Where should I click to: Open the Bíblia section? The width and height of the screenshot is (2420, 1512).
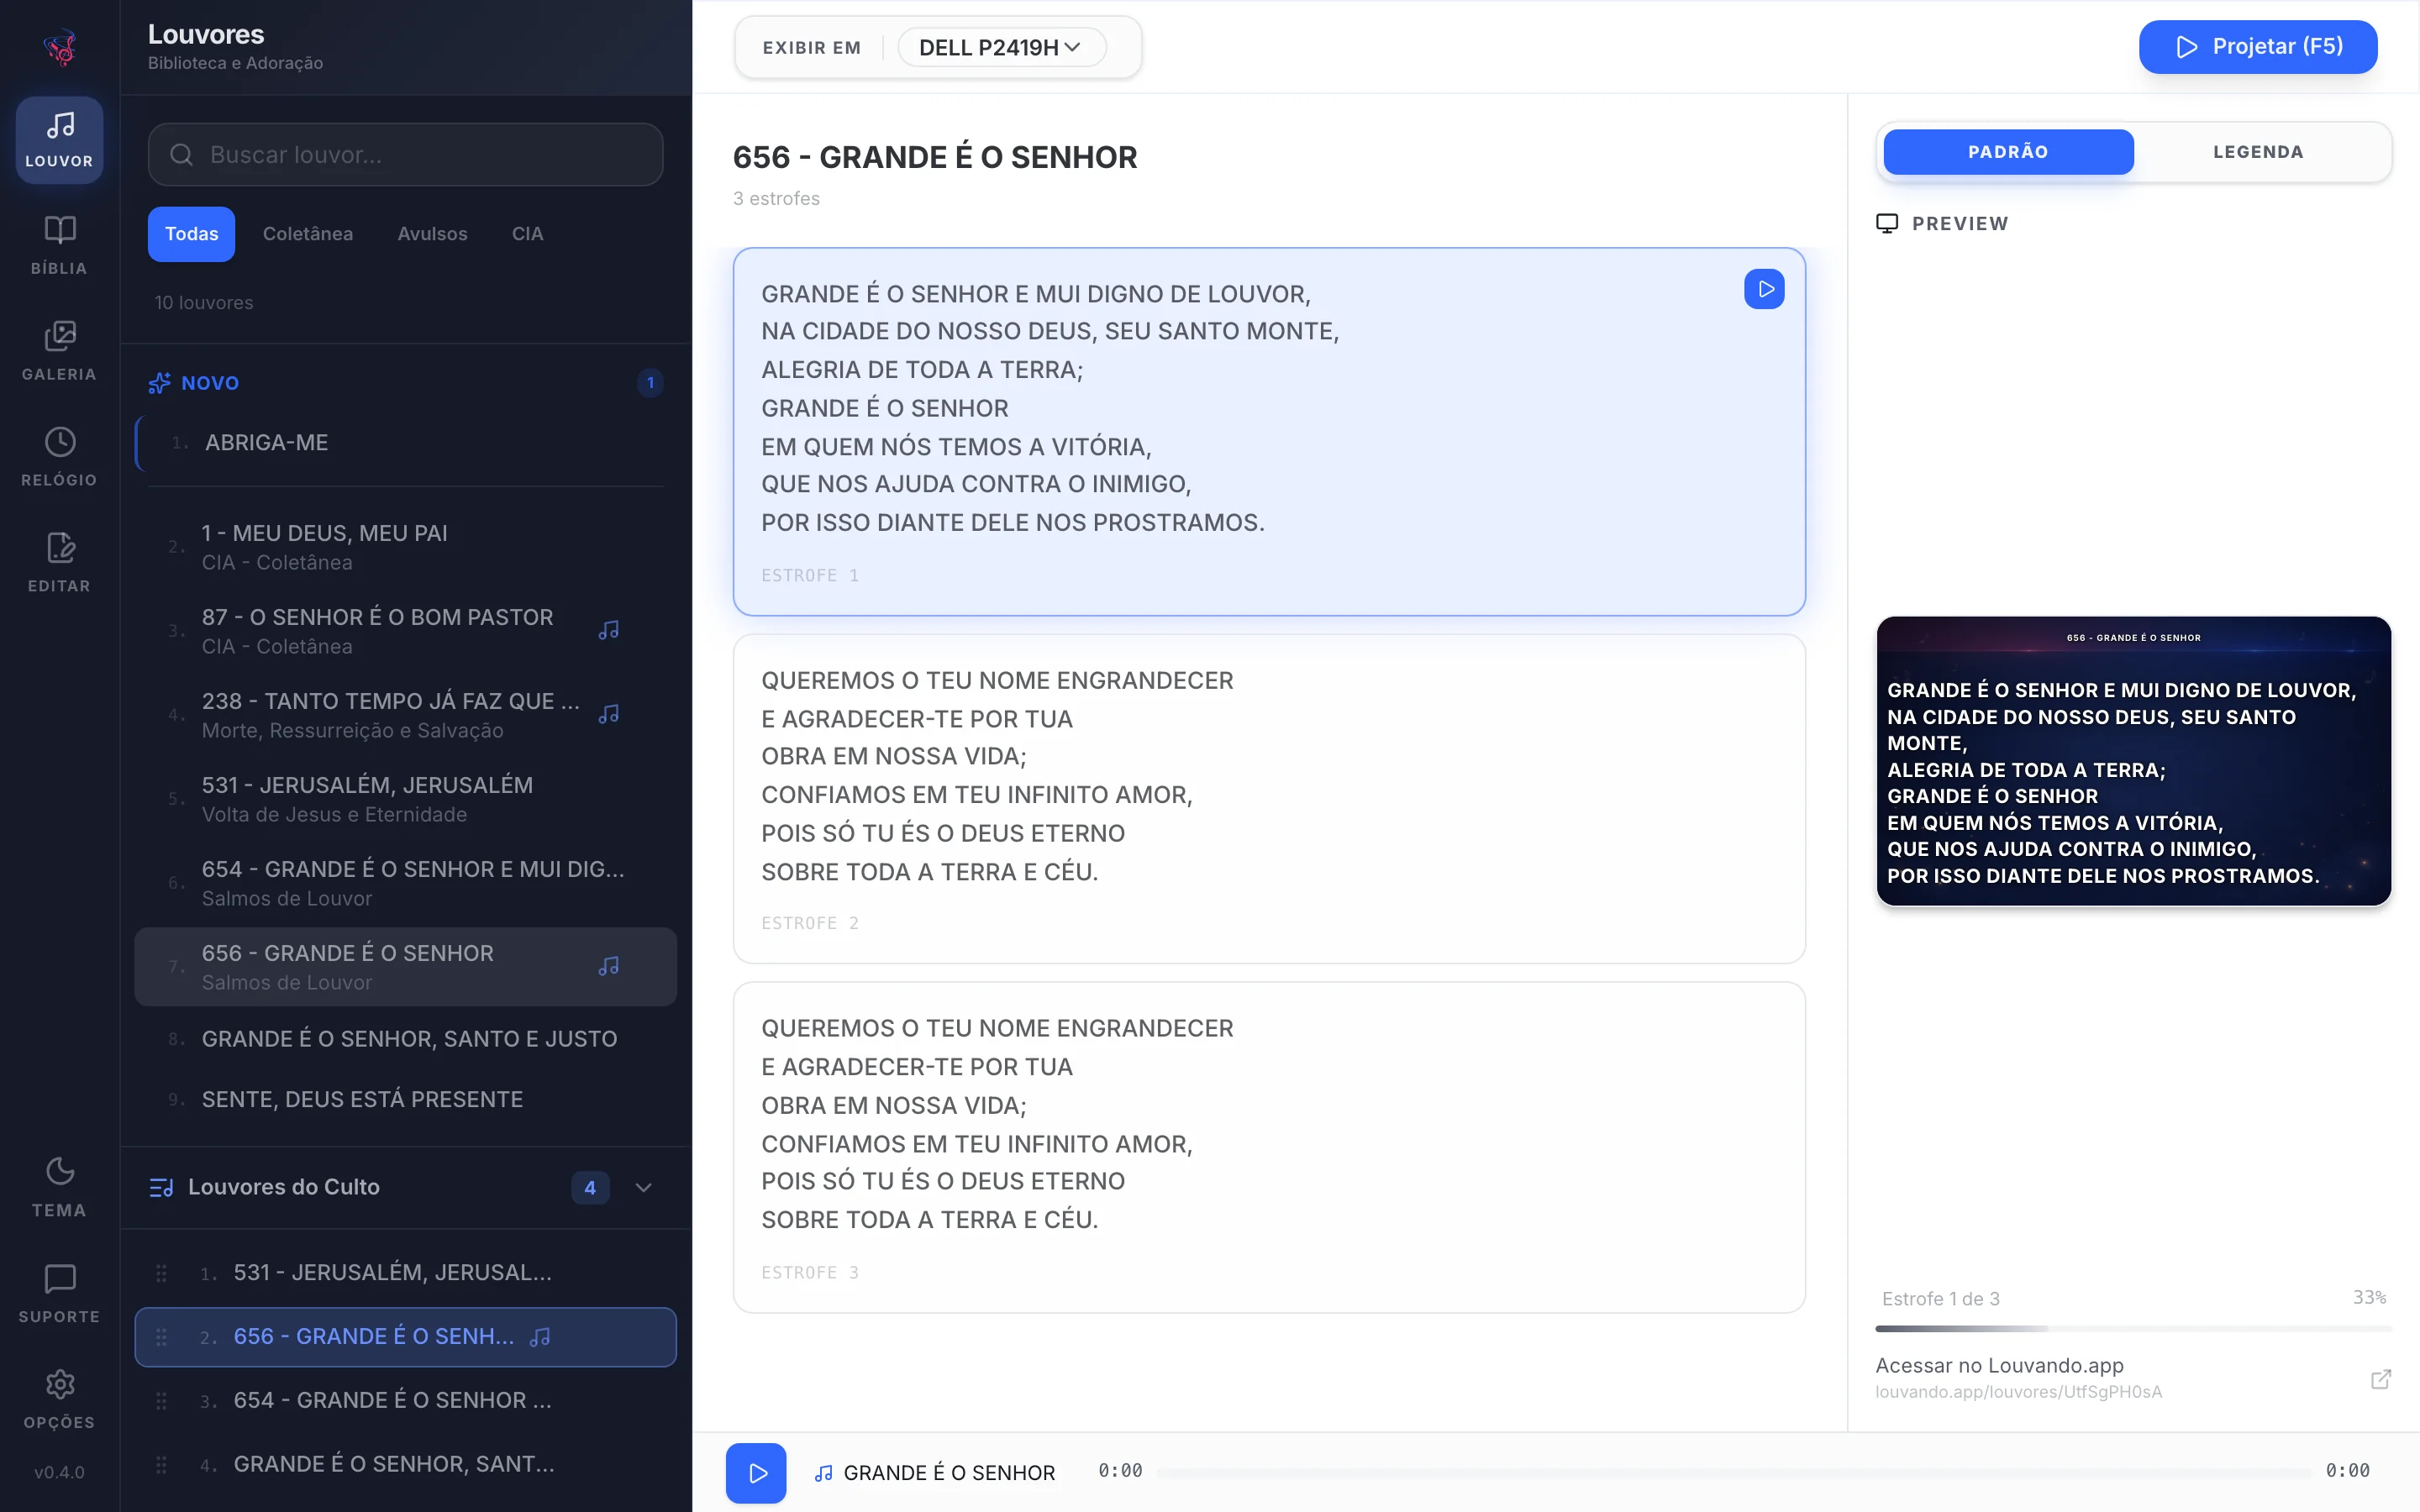point(59,246)
